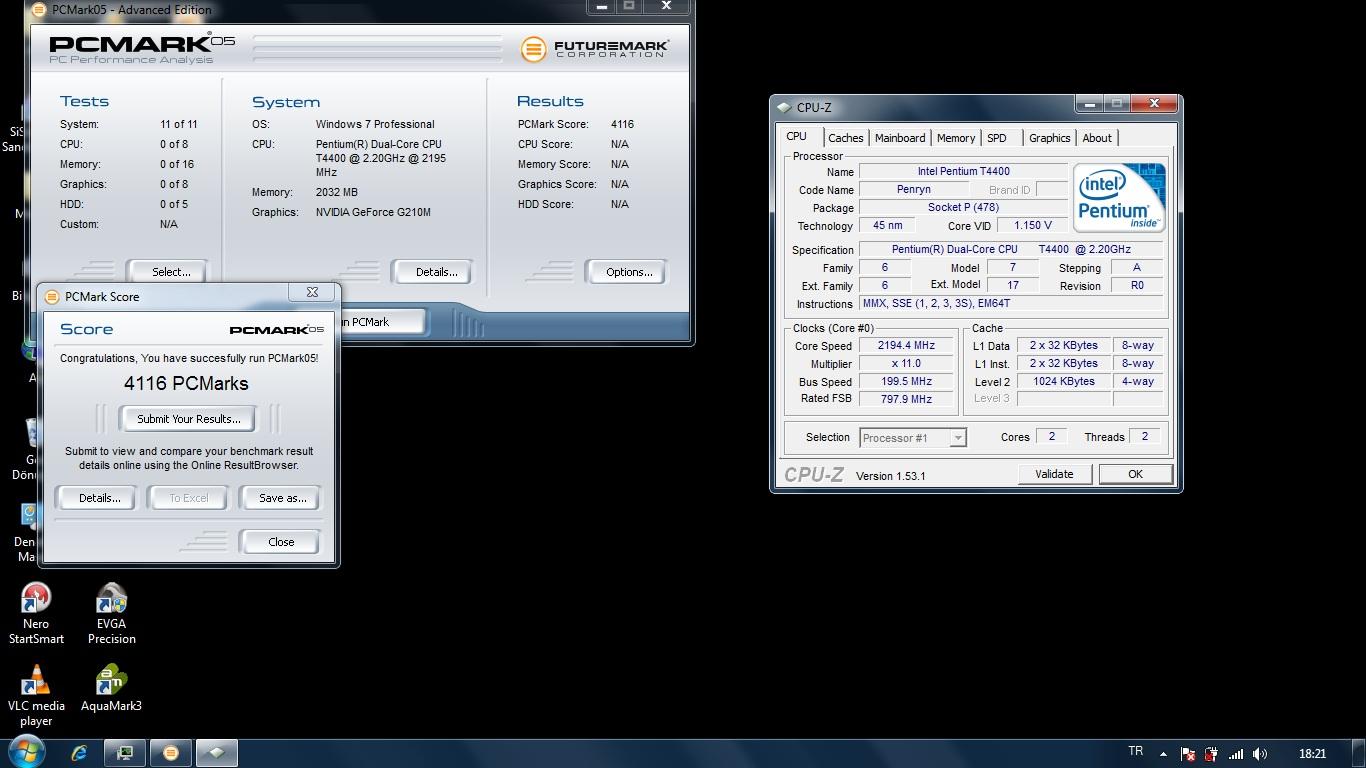Click the taskbar clock showing 18:21
Image resolution: width=1366 pixels, height=768 pixels.
coord(1312,754)
